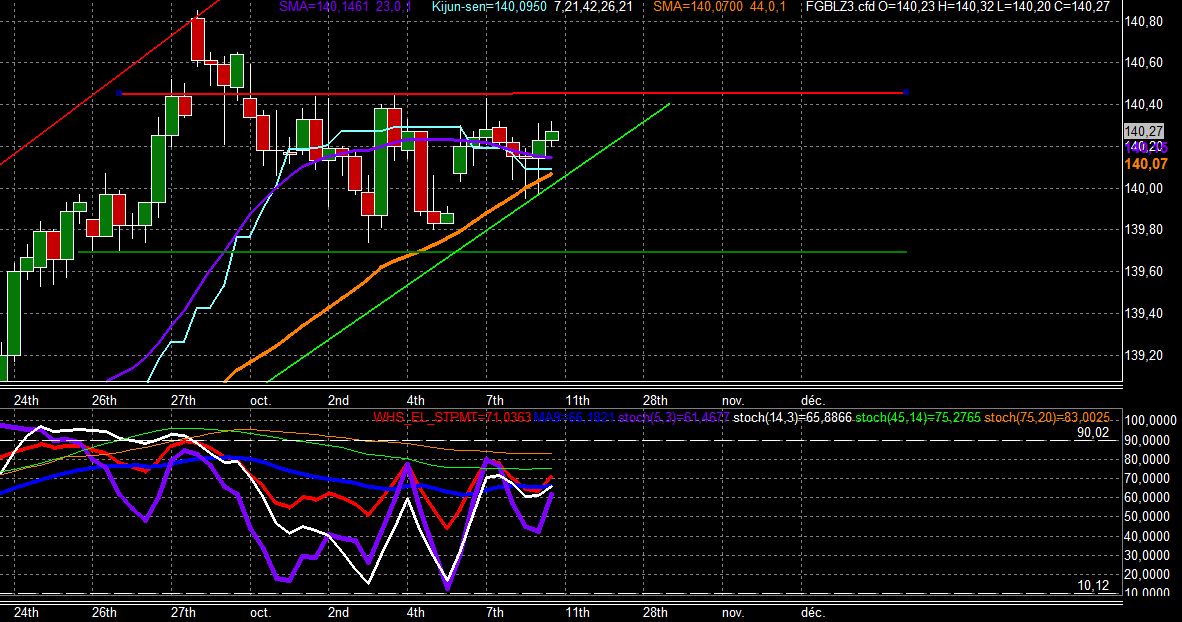Click nov. on the price chart date axis
The height and width of the screenshot is (622, 1182).
pyautogui.click(x=733, y=400)
